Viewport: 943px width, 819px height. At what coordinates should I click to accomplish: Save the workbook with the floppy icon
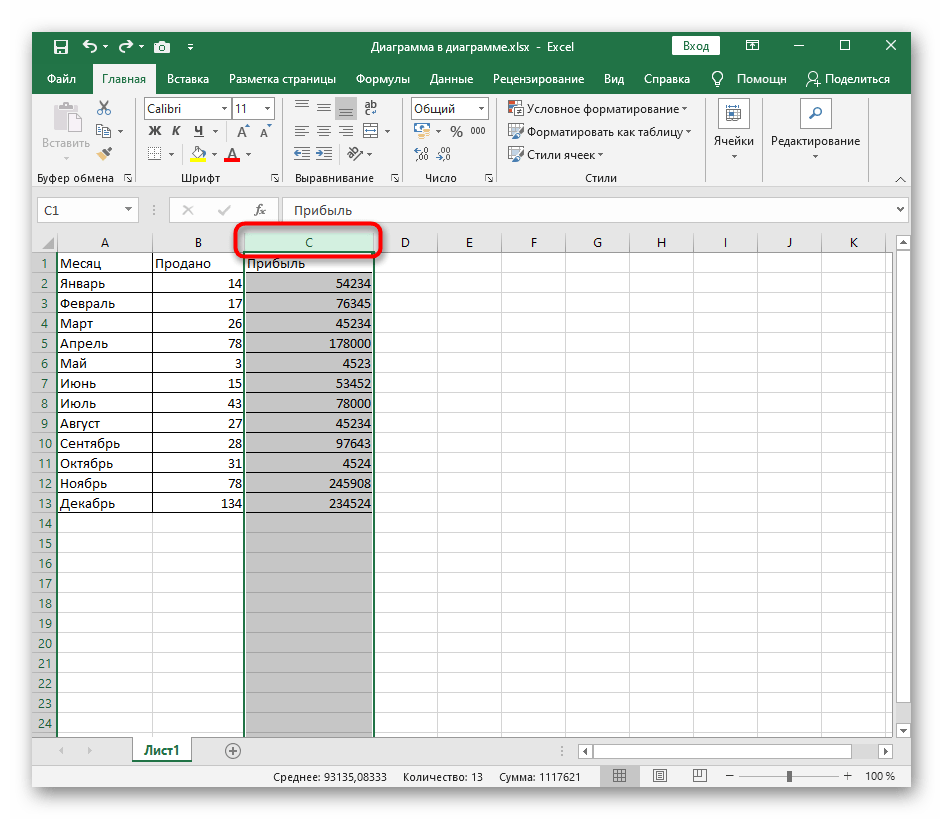tap(61, 47)
